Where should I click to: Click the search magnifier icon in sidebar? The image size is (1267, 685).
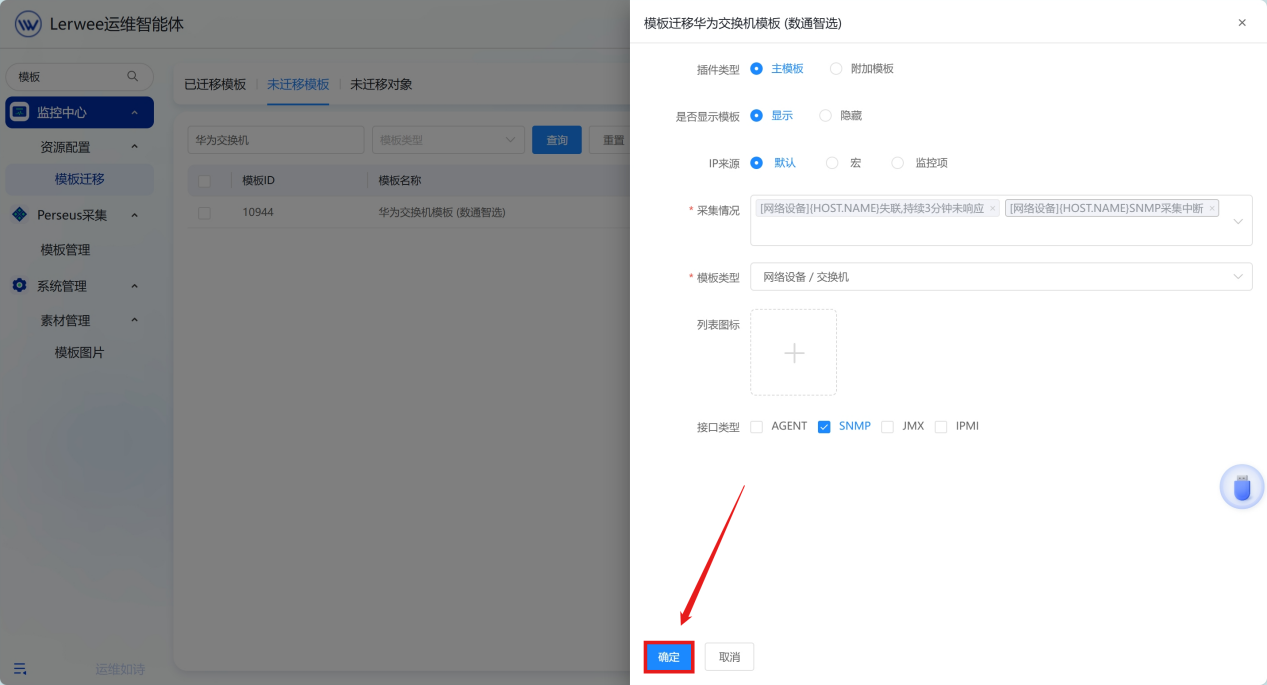pos(133,76)
